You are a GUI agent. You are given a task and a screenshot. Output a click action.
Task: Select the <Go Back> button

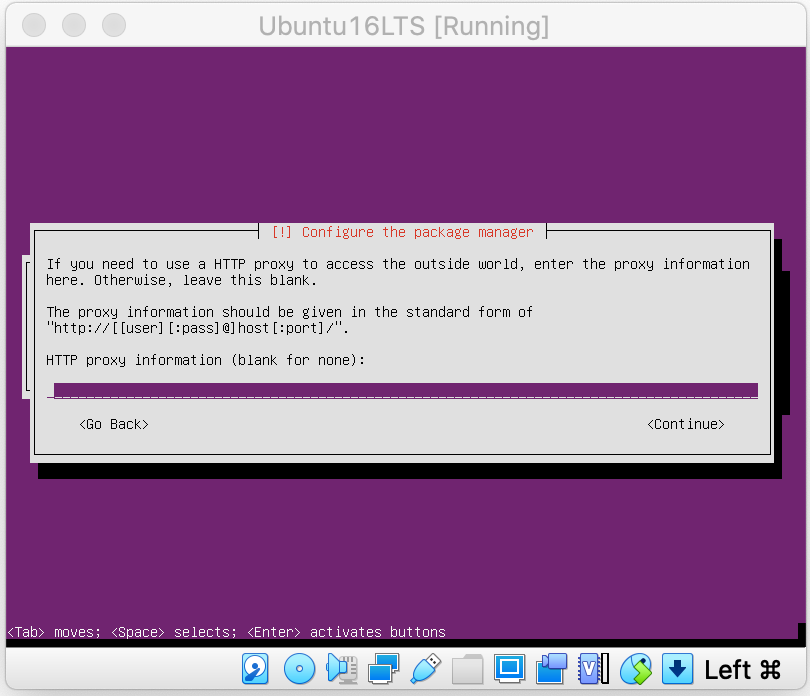pos(114,424)
